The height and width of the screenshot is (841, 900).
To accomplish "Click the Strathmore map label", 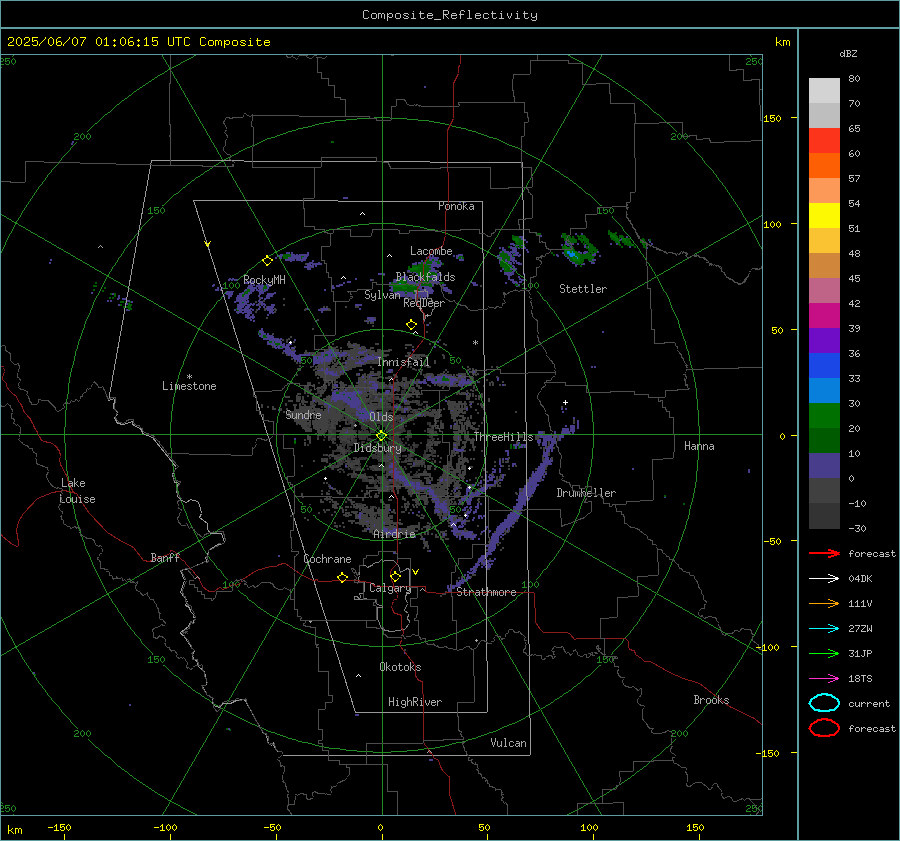I will (x=486, y=592).
